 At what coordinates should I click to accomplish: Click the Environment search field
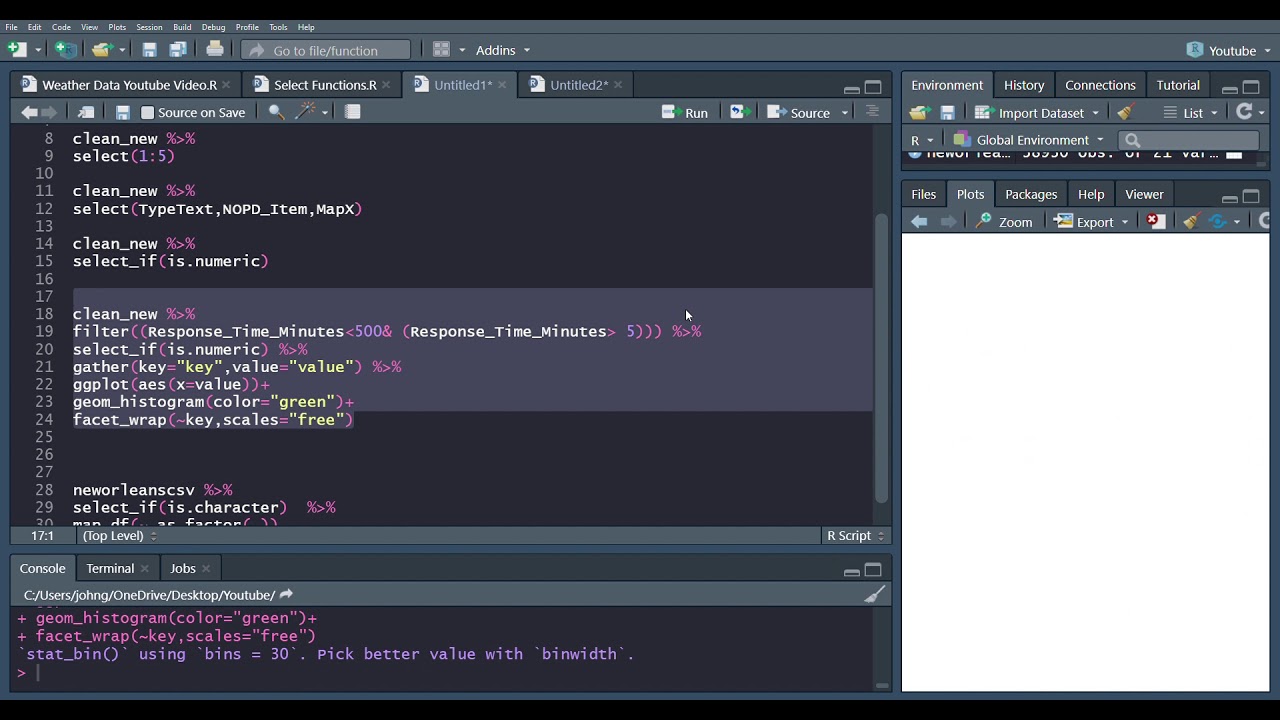pyautogui.click(x=1188, y=140)
